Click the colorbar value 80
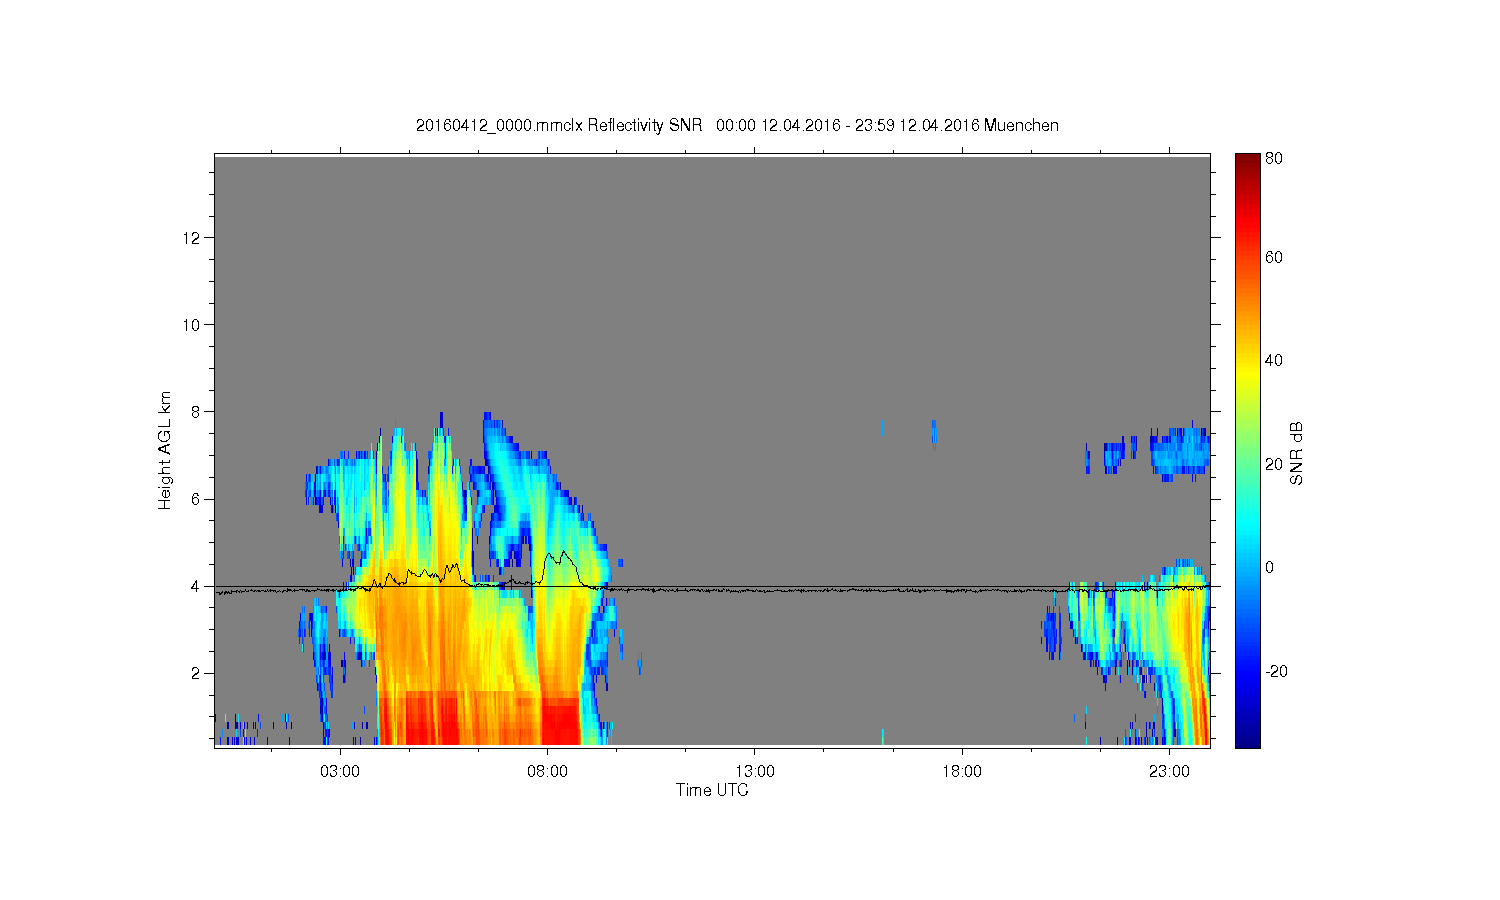This screenshot has height=900, width=1500. 1274,158
